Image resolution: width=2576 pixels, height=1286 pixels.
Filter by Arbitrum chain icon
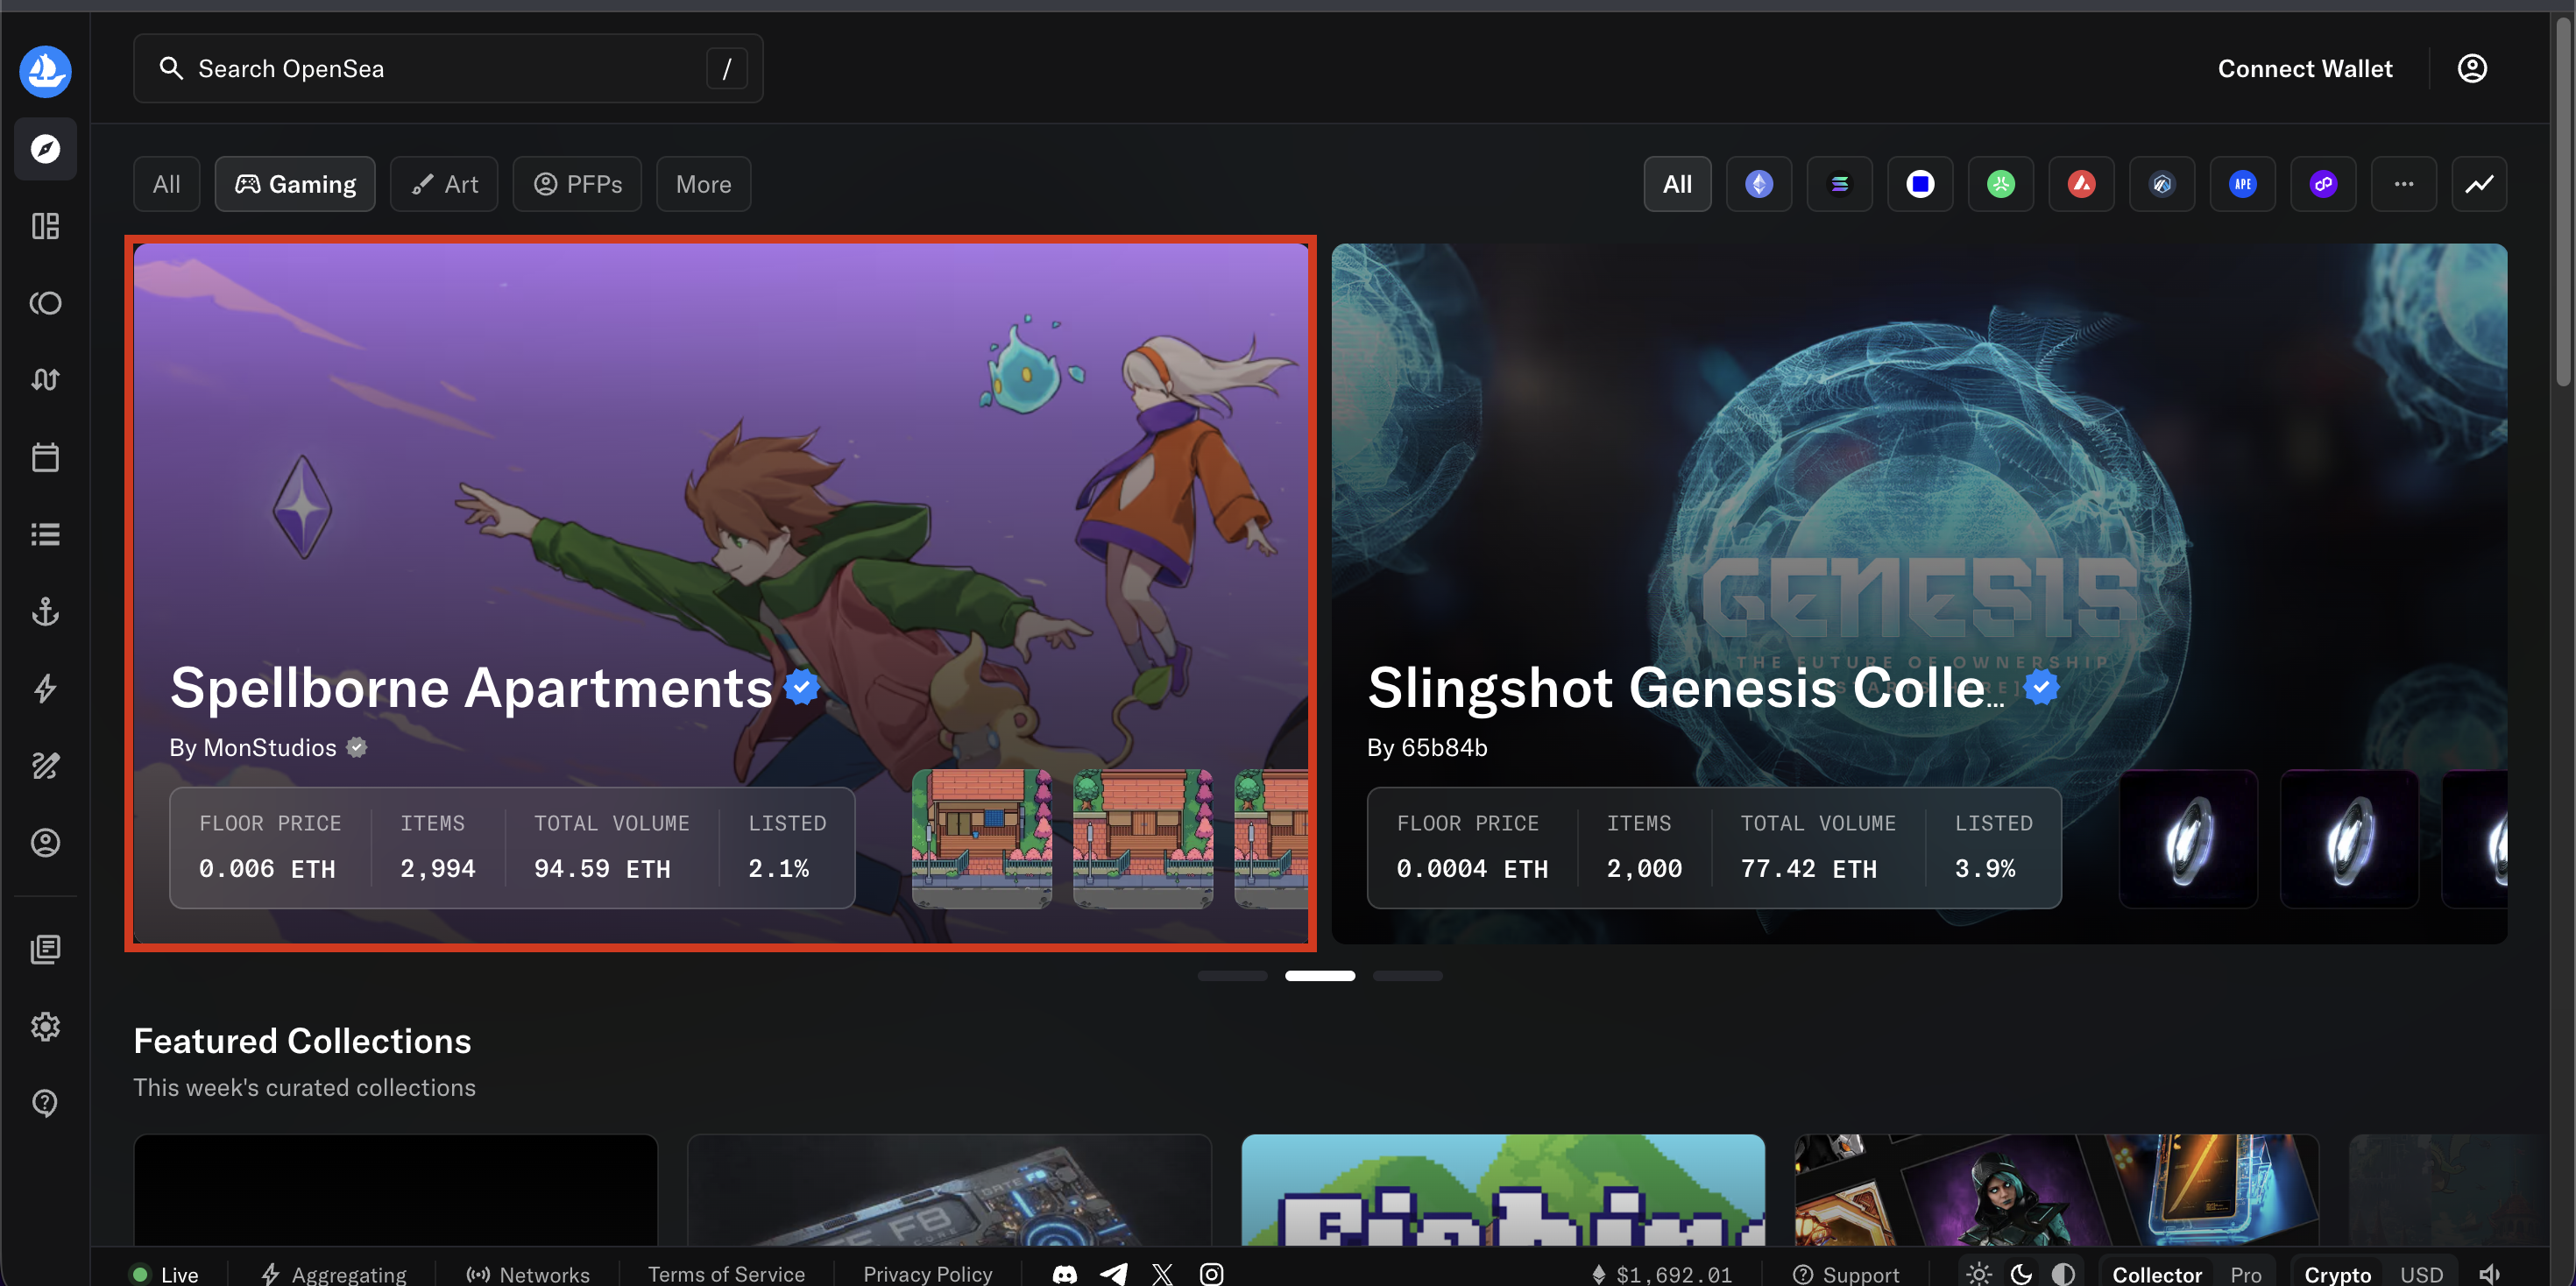point(2162,184)
